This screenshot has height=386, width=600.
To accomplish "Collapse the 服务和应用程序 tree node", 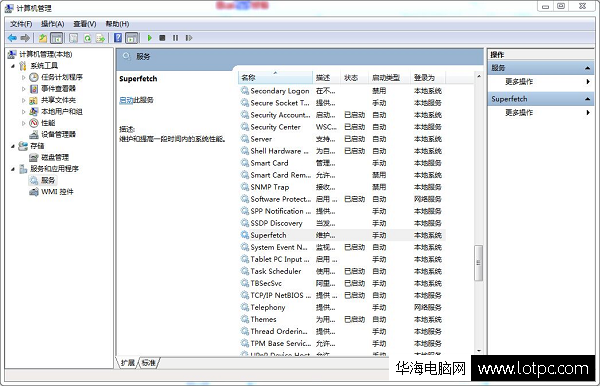I will tap(13, 169).
